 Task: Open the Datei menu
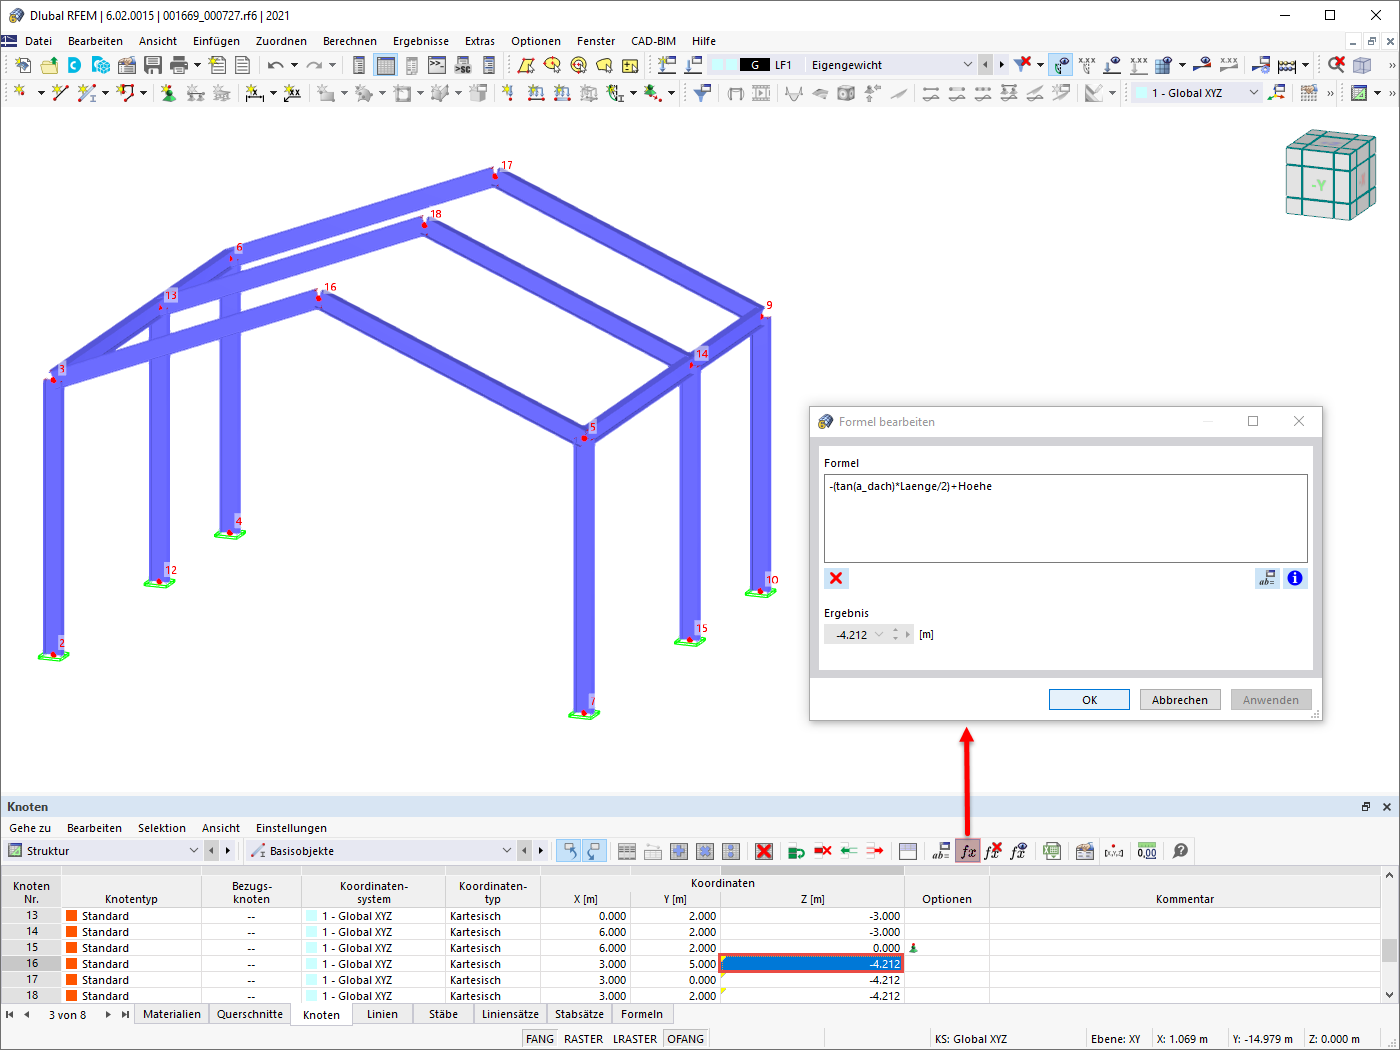click(x=39, y=41)
